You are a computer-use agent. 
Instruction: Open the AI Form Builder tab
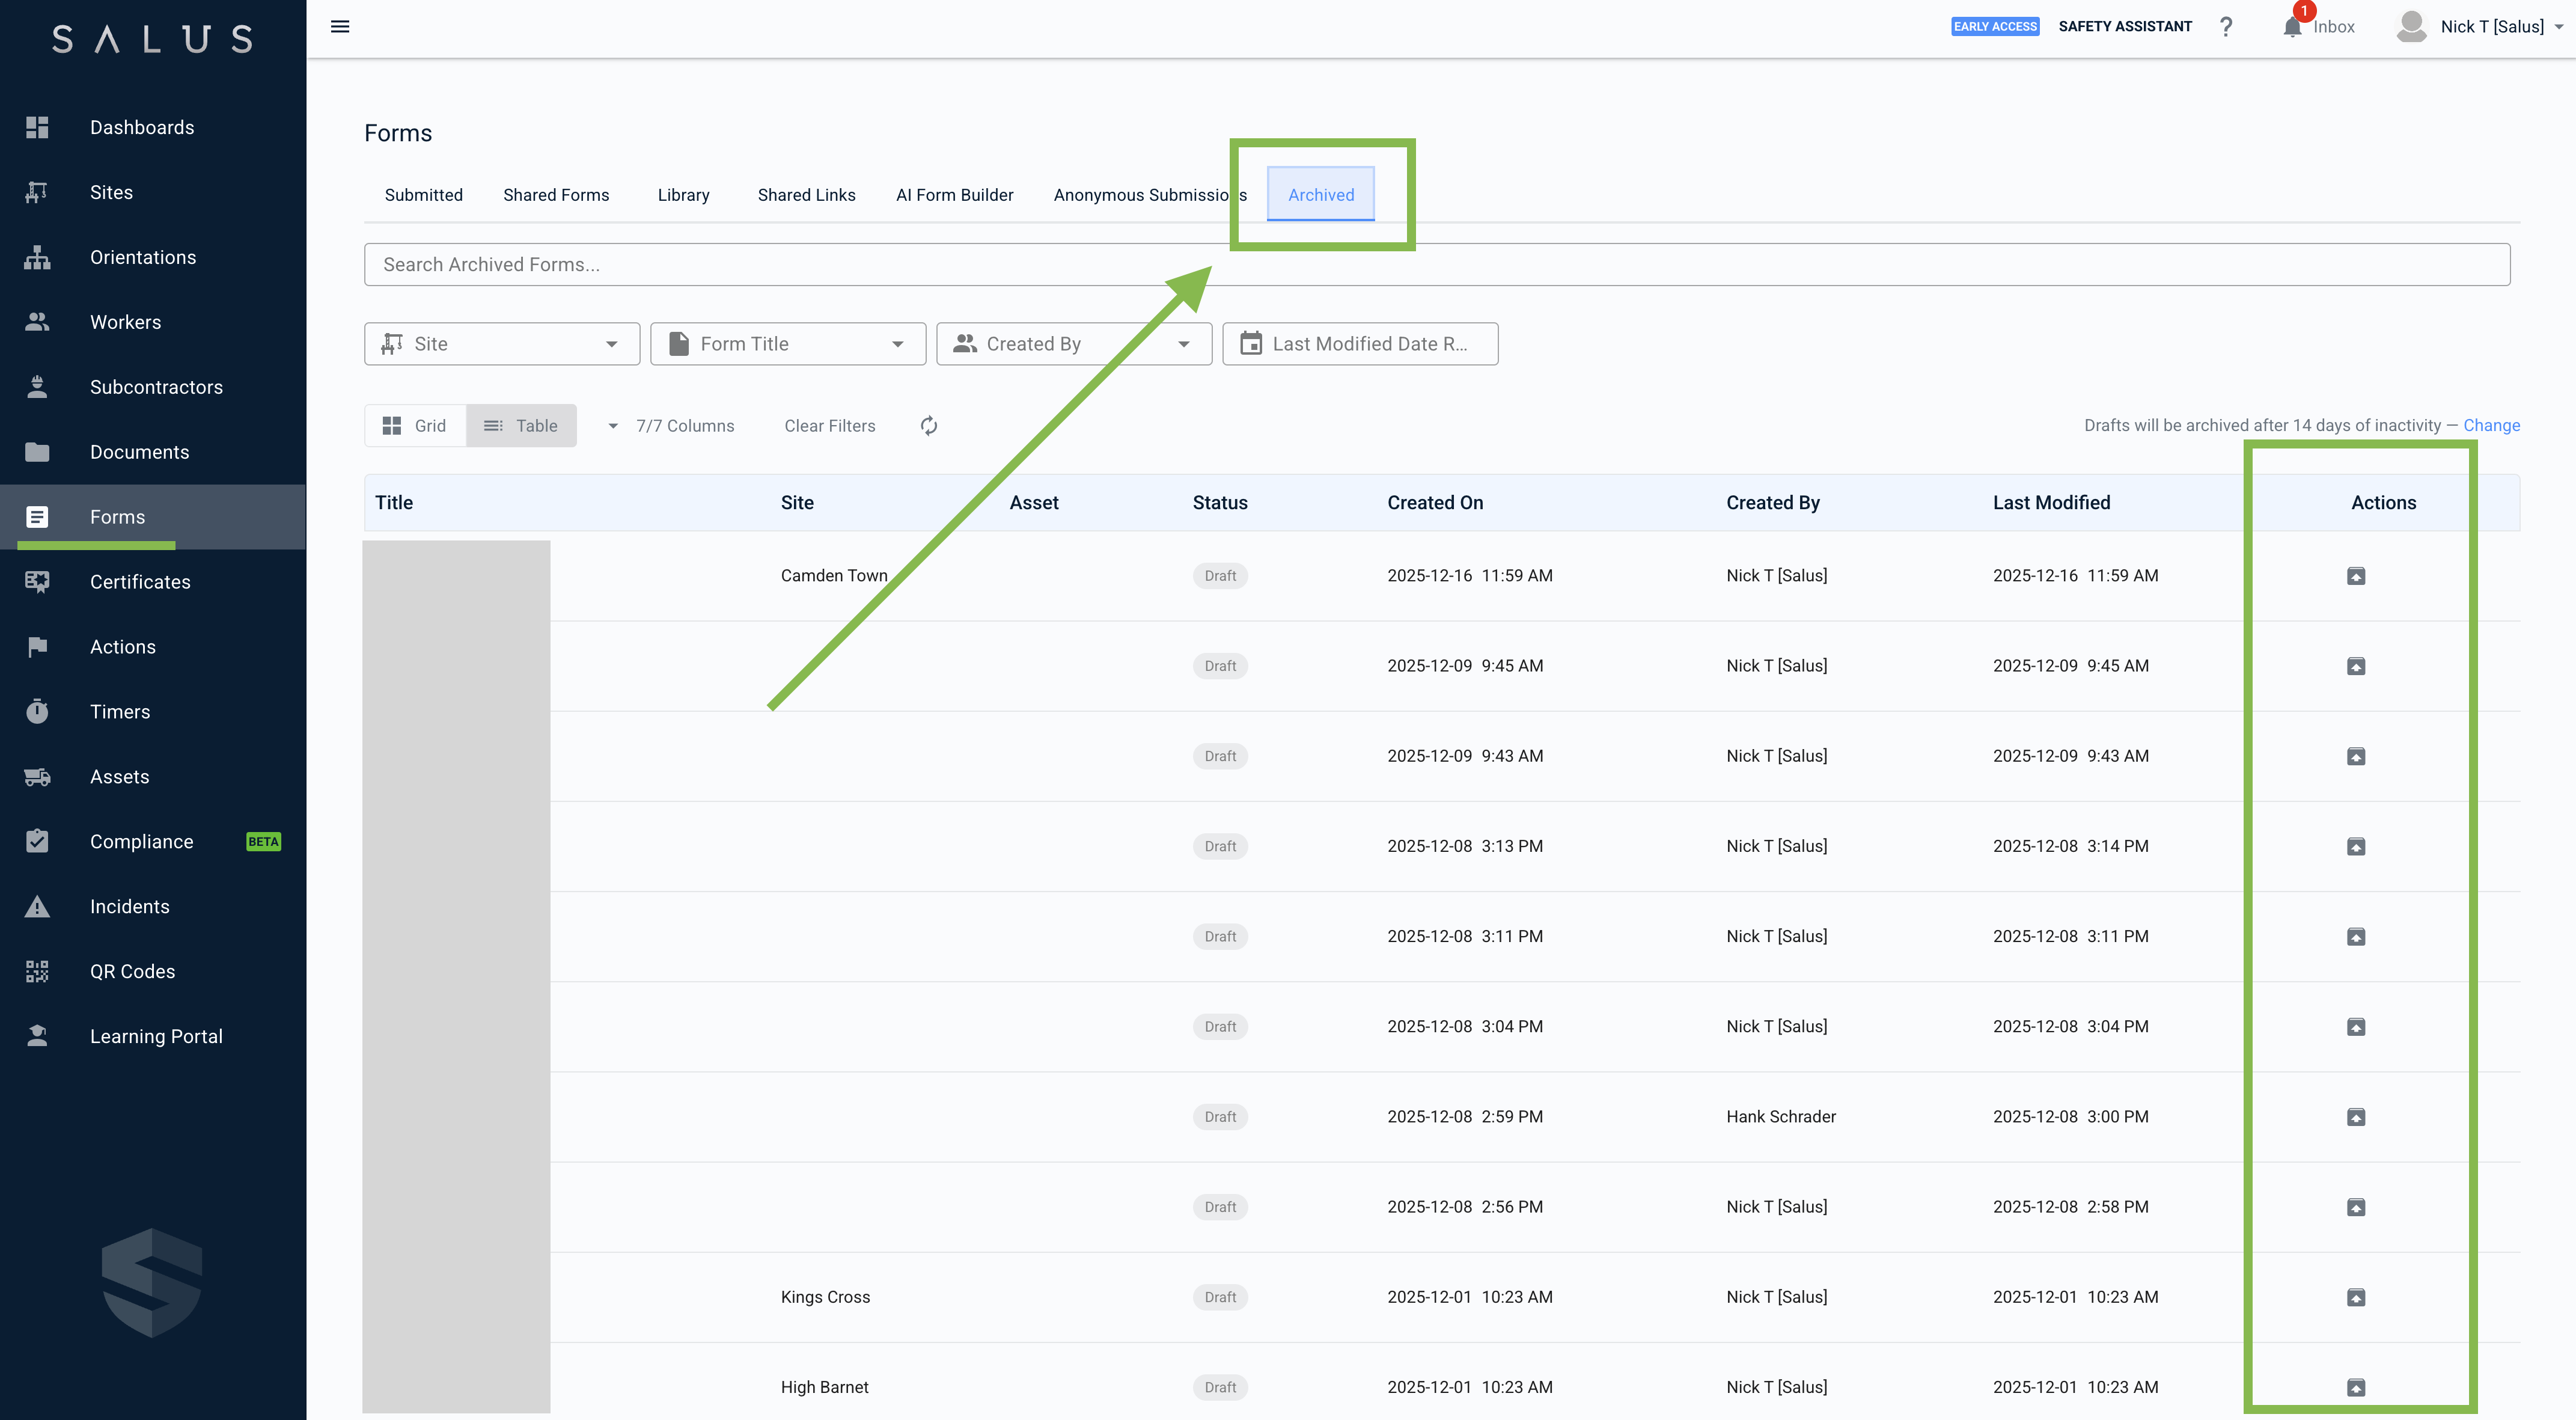coord(954,195)
